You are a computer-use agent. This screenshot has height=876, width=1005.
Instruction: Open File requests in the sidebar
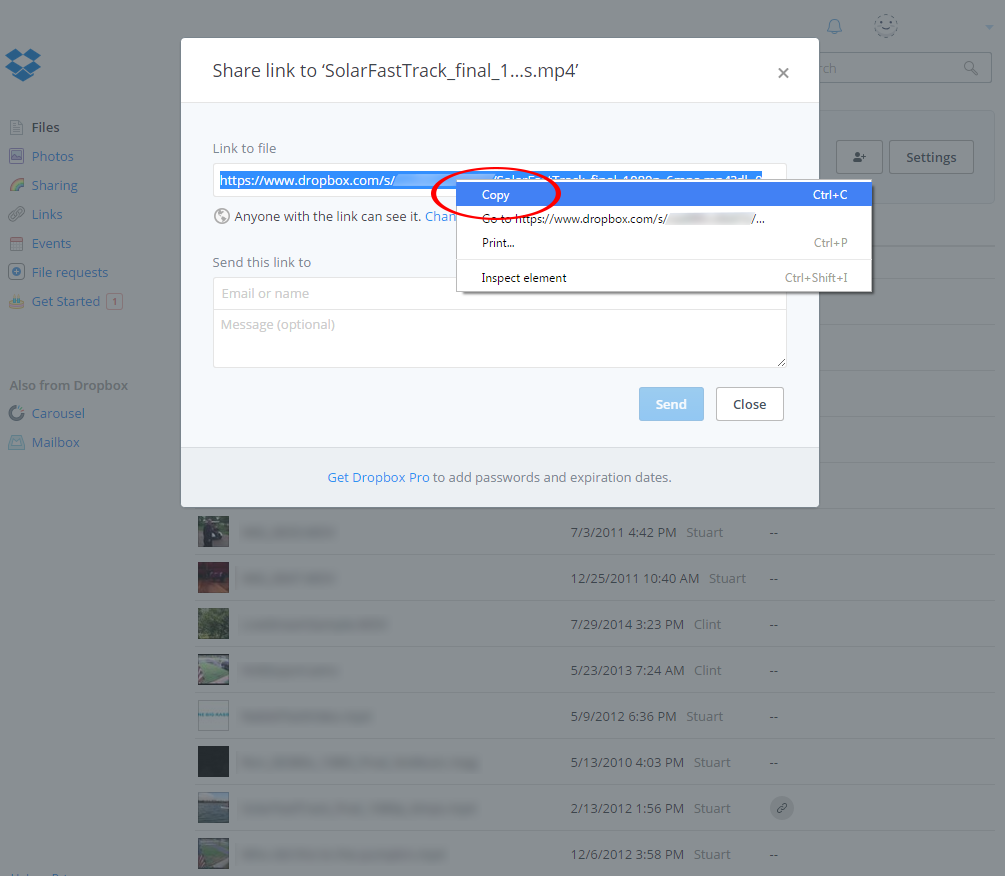point(70,272)
